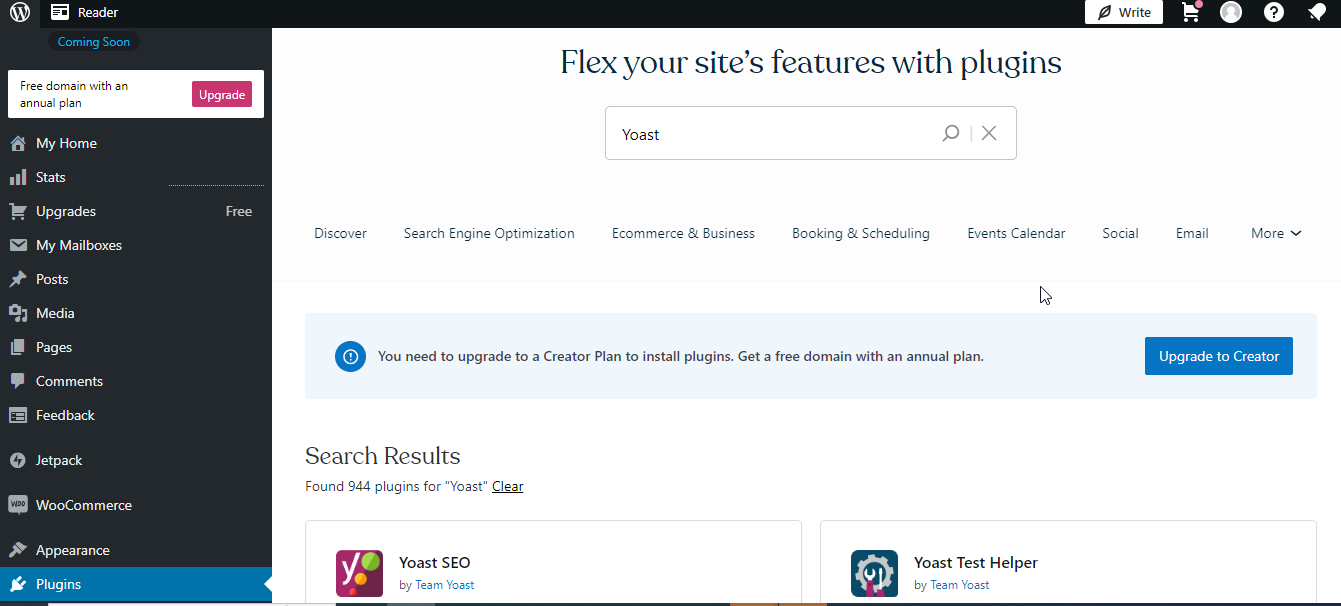The height and width of the screenshot is (606, 1341).
Task: Open the Reader from the top bar
Action: (x=85, y=13)
